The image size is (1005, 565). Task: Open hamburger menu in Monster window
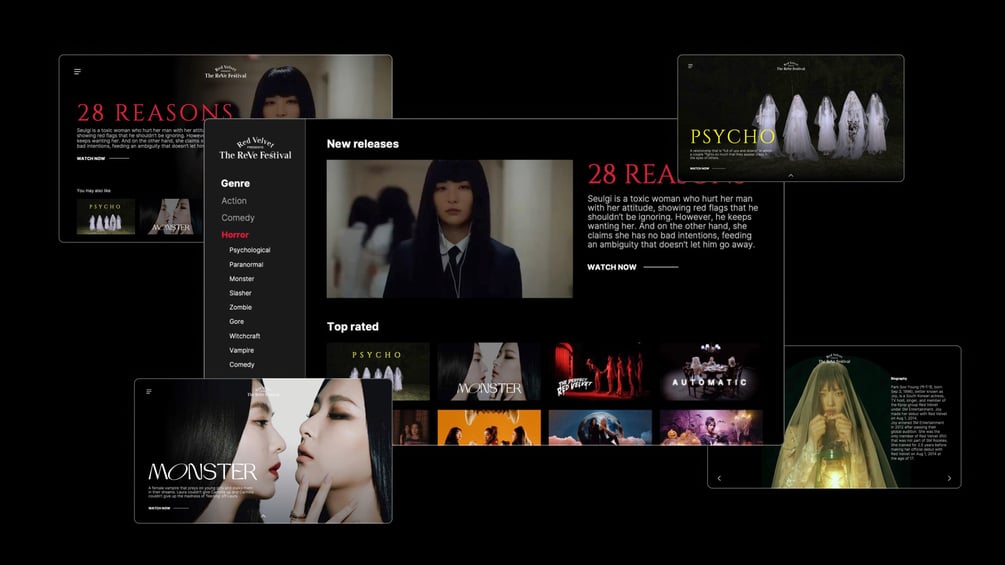tap(149, 391)
